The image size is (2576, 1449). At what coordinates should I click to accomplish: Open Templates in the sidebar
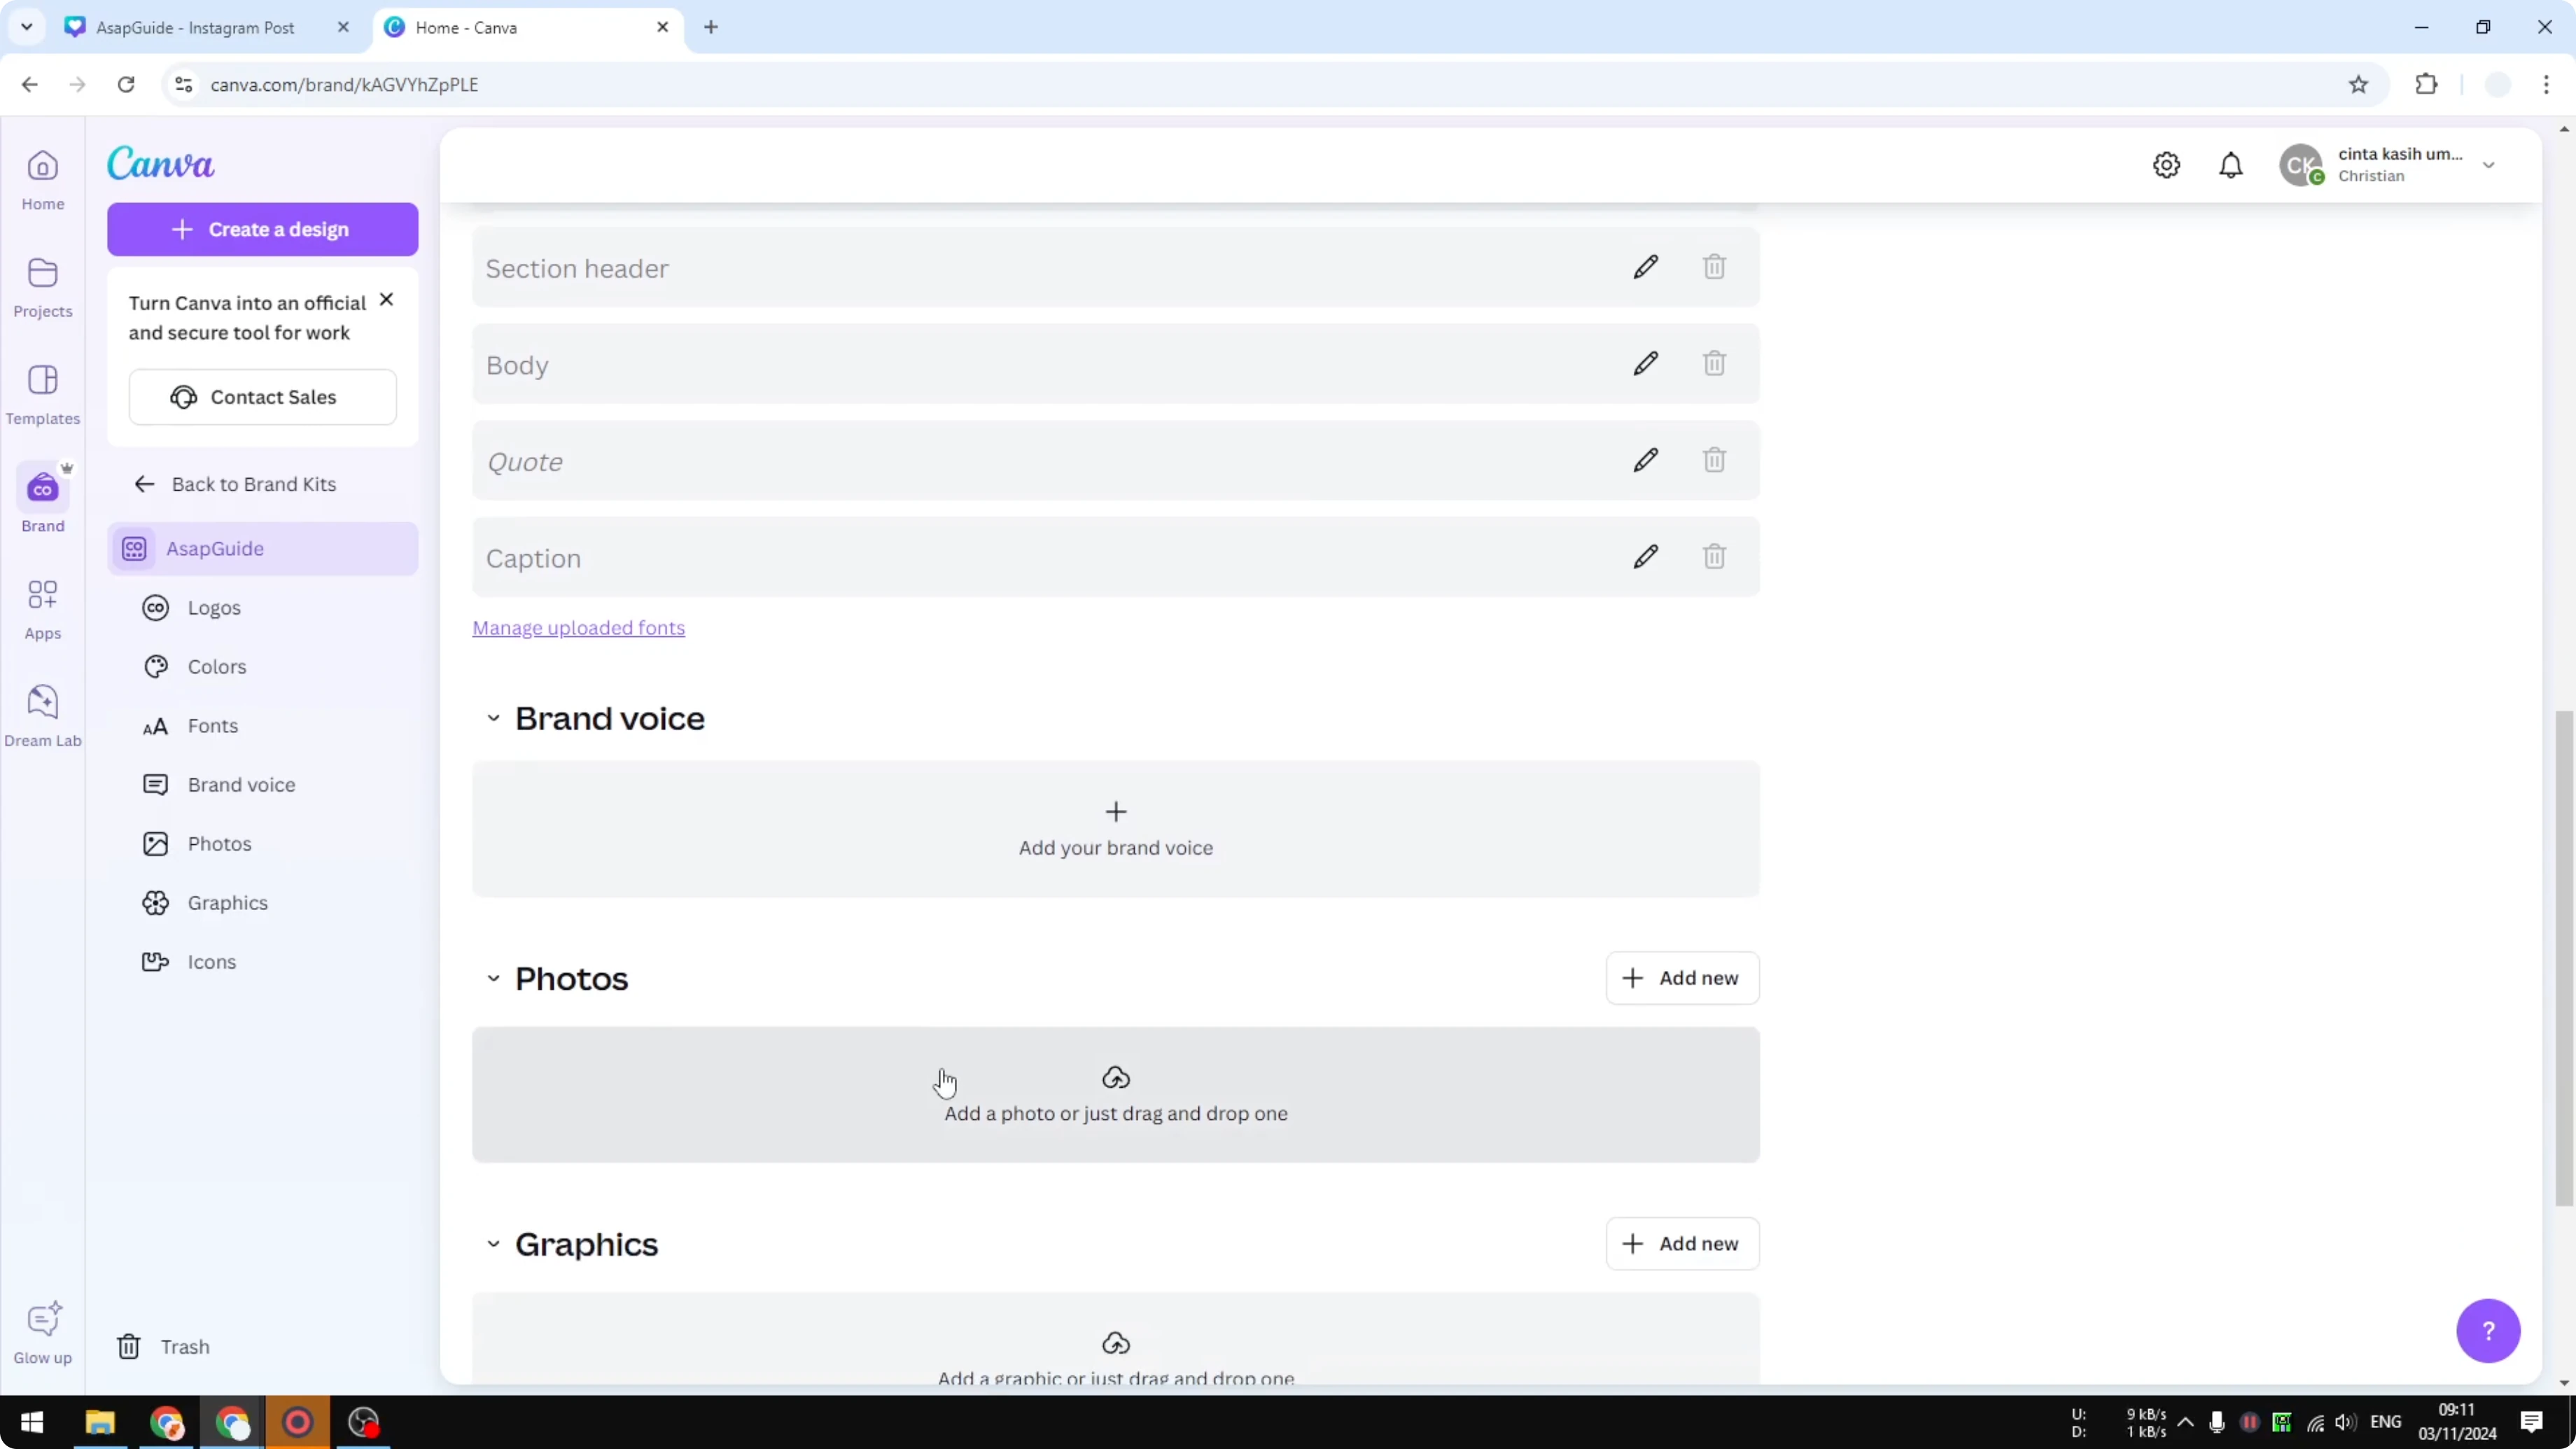[42, 393]
